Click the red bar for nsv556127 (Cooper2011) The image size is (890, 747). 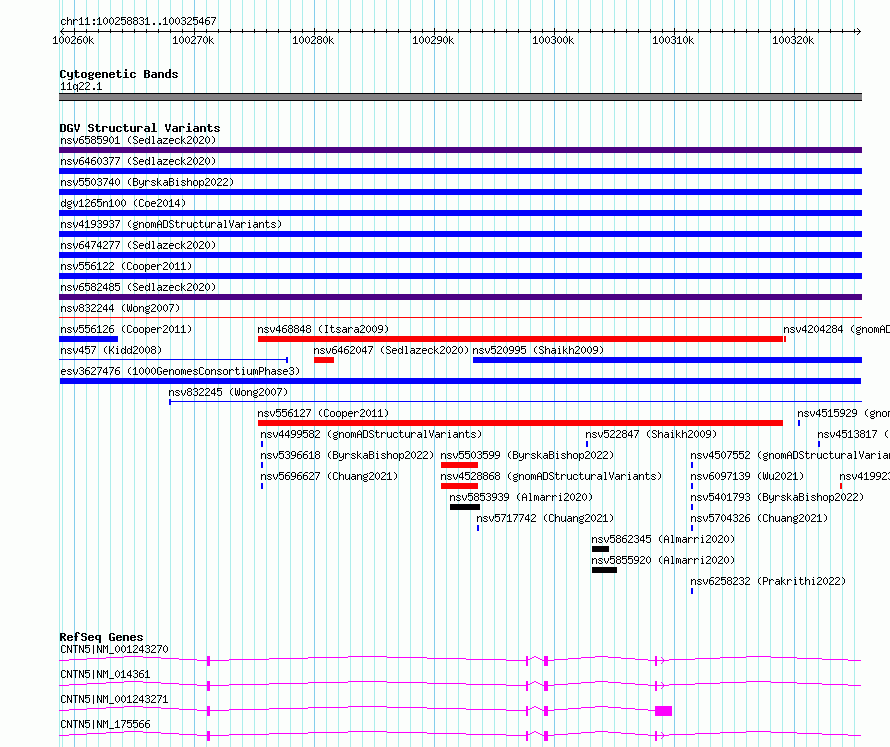(520, 423)
